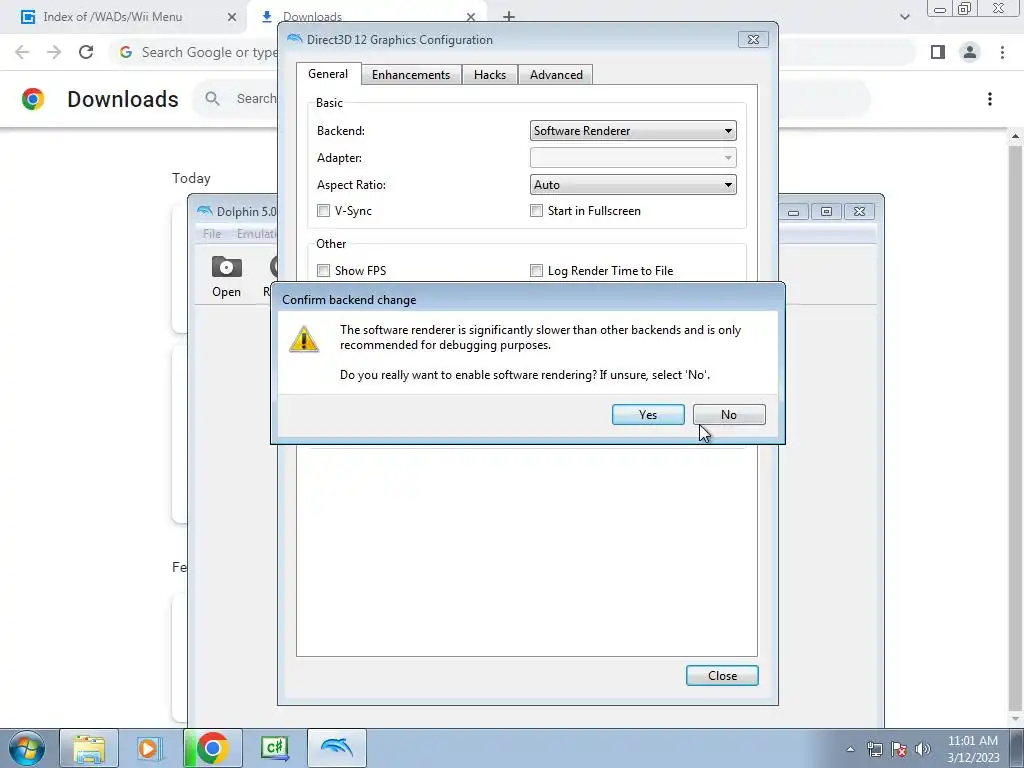The height and width of the screenshot is (768, 1024).
Task: Switch to the Enhancements tab
Action: [x=411, y=74]
